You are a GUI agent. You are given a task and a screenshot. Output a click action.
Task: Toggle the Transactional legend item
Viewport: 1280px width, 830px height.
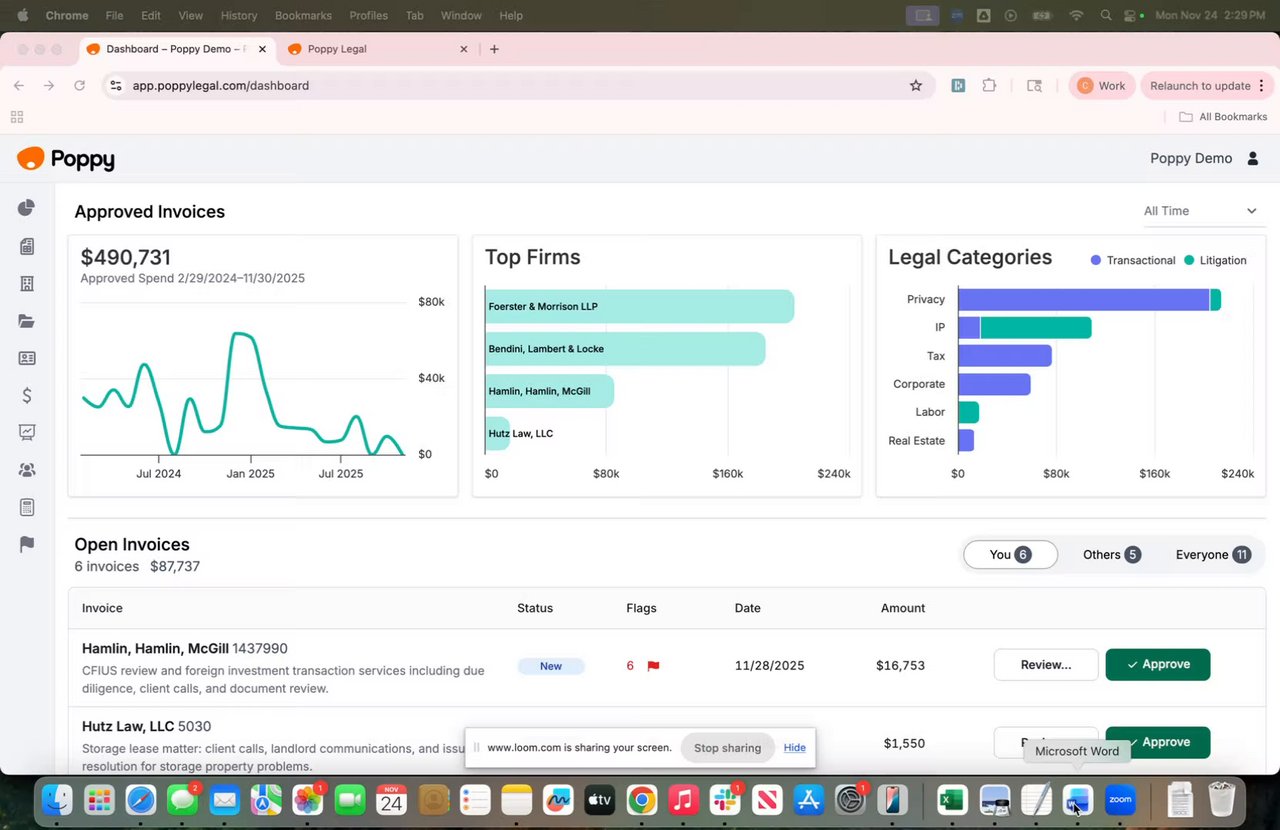click(1133, 260)
